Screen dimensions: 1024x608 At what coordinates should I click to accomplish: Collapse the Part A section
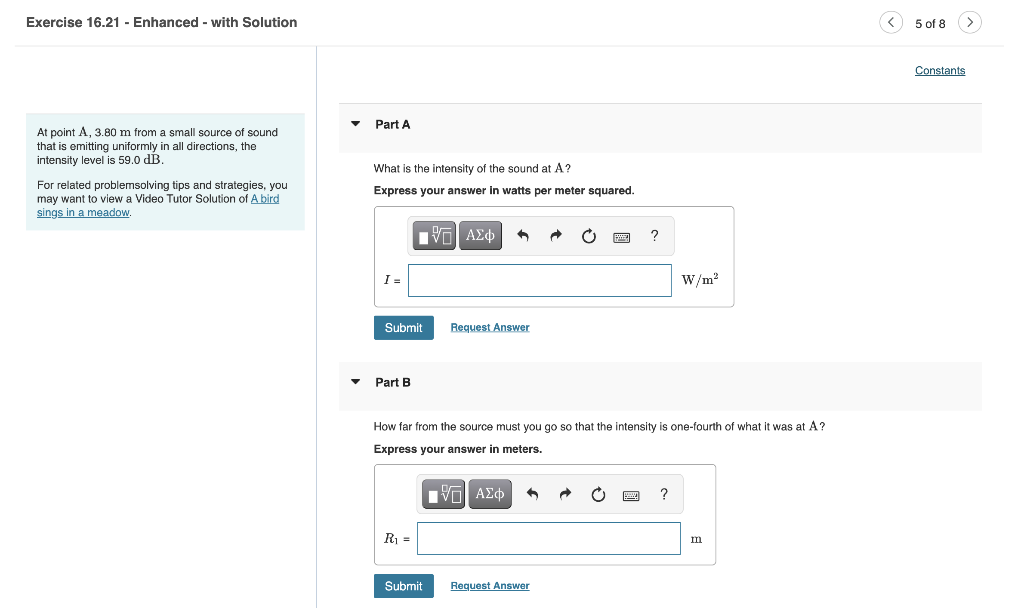tap(356, 123)
